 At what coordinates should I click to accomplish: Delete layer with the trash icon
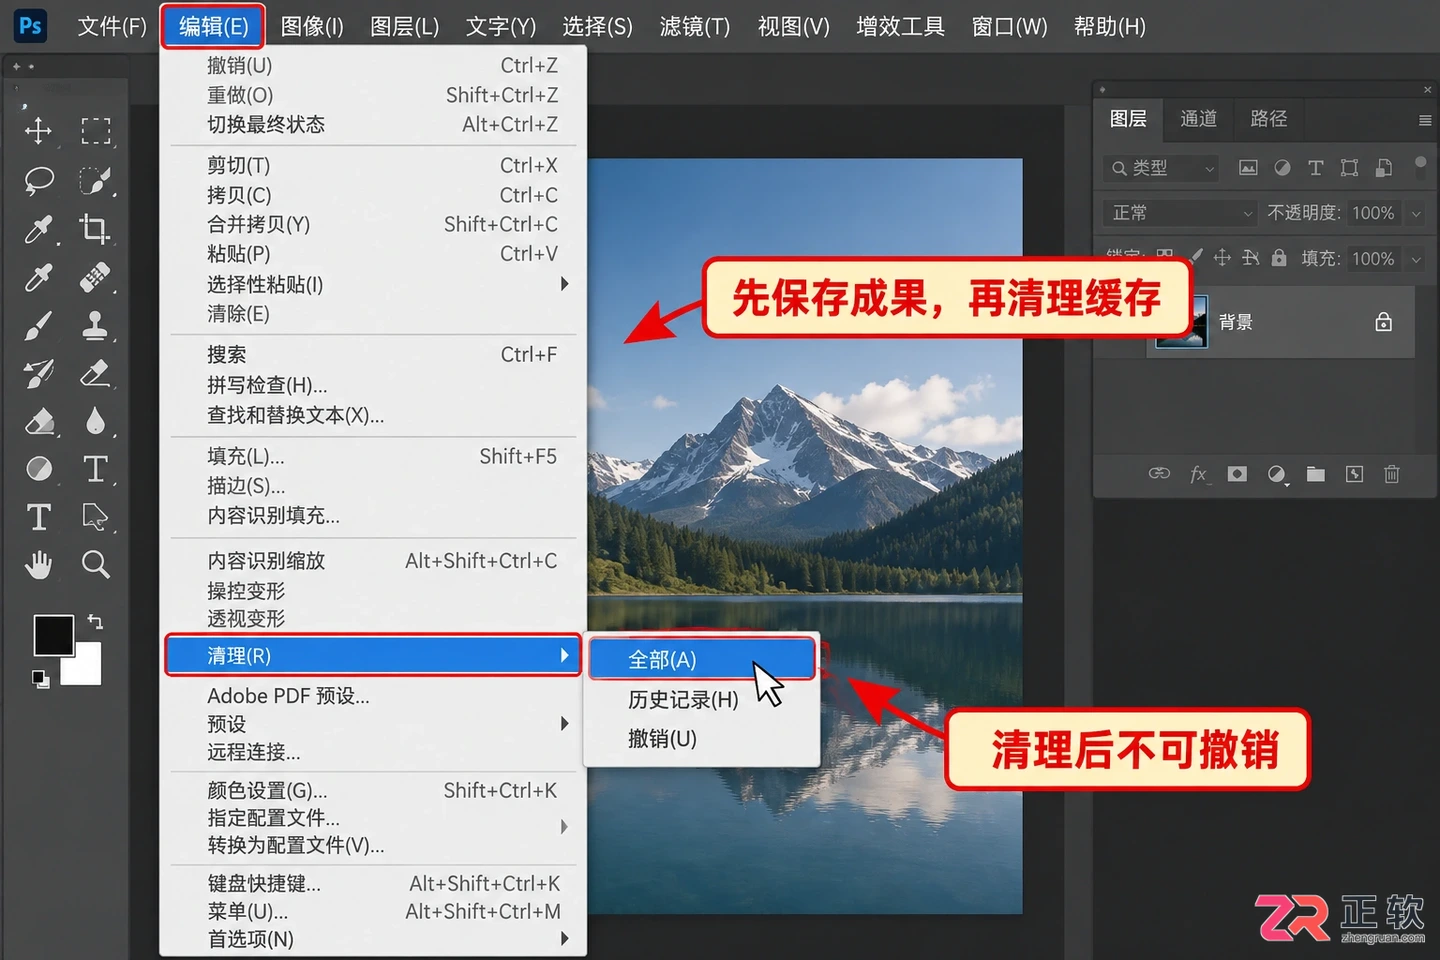tap(1392, 474)
